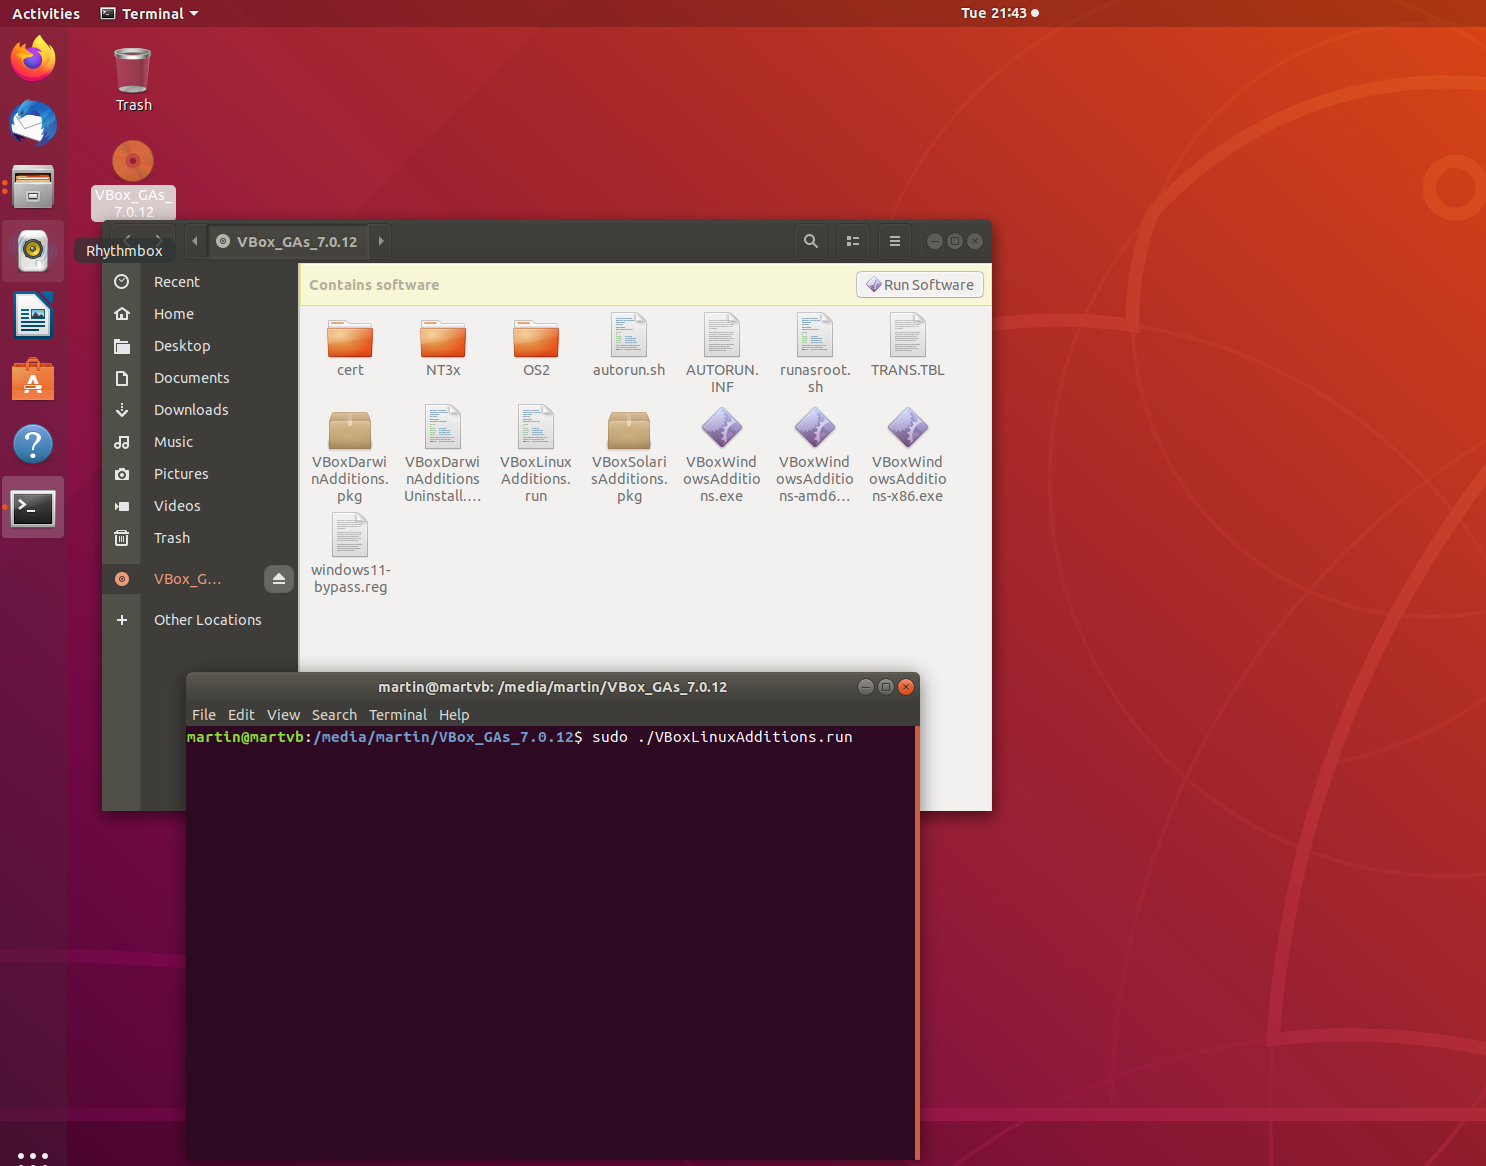Eject the VBox_G... disc in sidebar
The height and width of the screenshot is (1166, 1486).
[x=279, y=579]
